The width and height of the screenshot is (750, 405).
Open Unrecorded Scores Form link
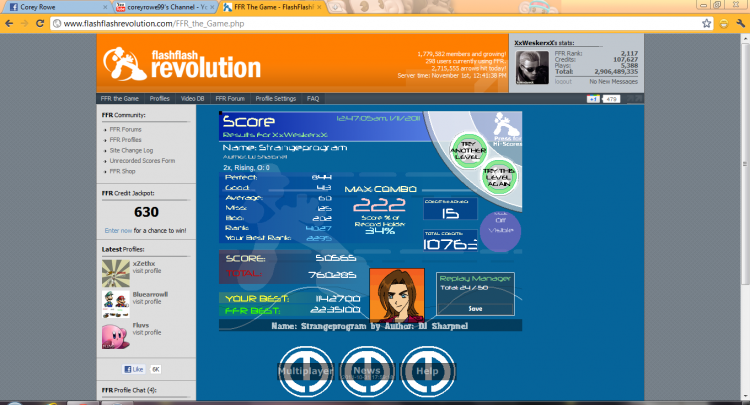click(x=142, y=161)
